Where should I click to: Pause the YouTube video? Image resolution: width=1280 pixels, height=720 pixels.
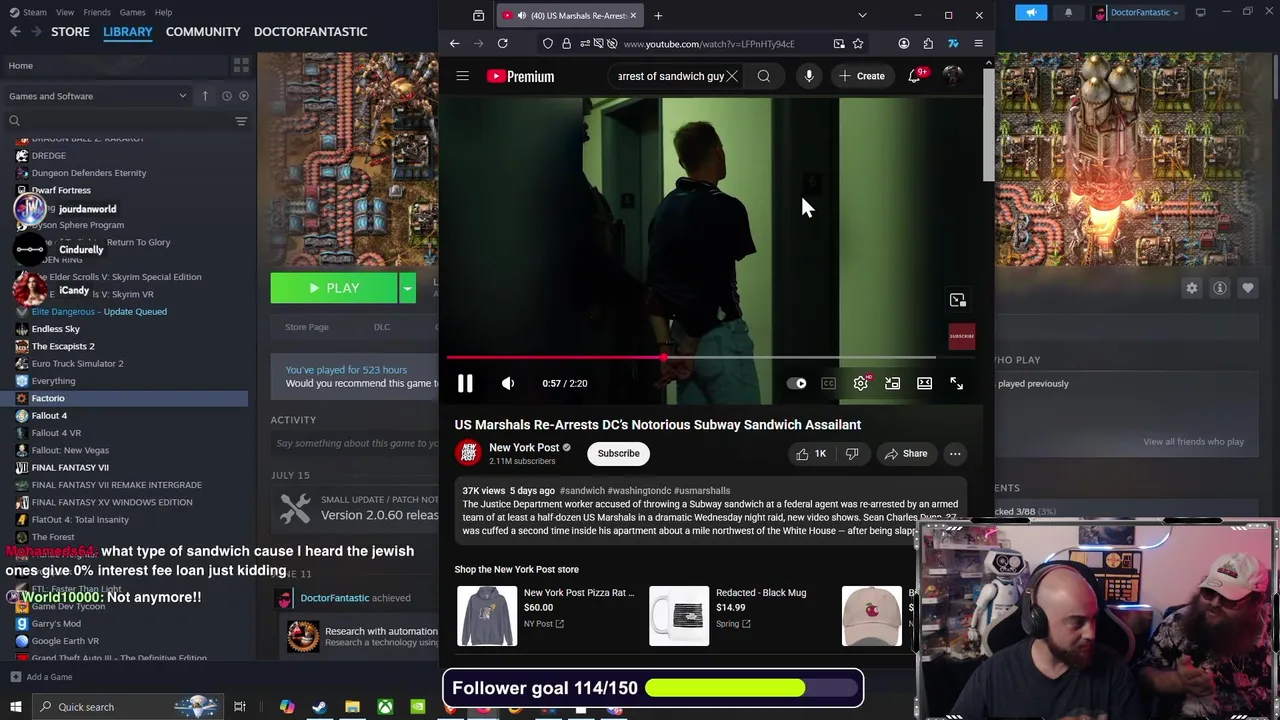tap(465, 383)
